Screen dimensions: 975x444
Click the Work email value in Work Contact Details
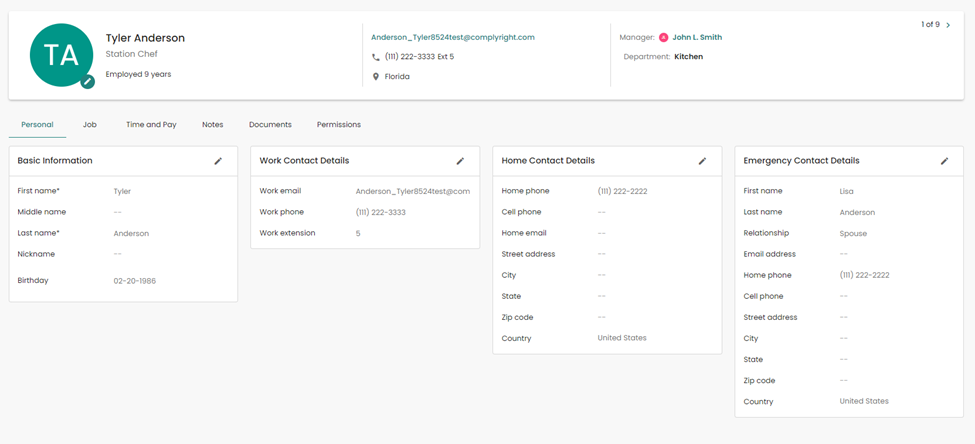pos(412,191)
